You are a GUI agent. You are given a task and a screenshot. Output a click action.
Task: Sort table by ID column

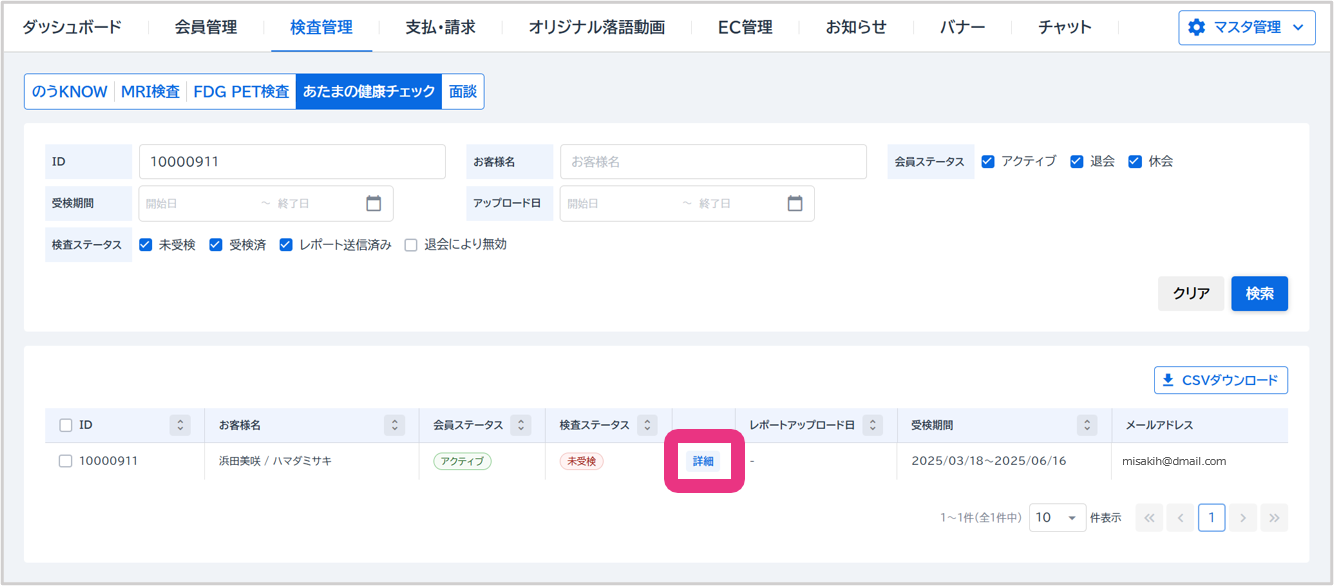coord(180,425)
